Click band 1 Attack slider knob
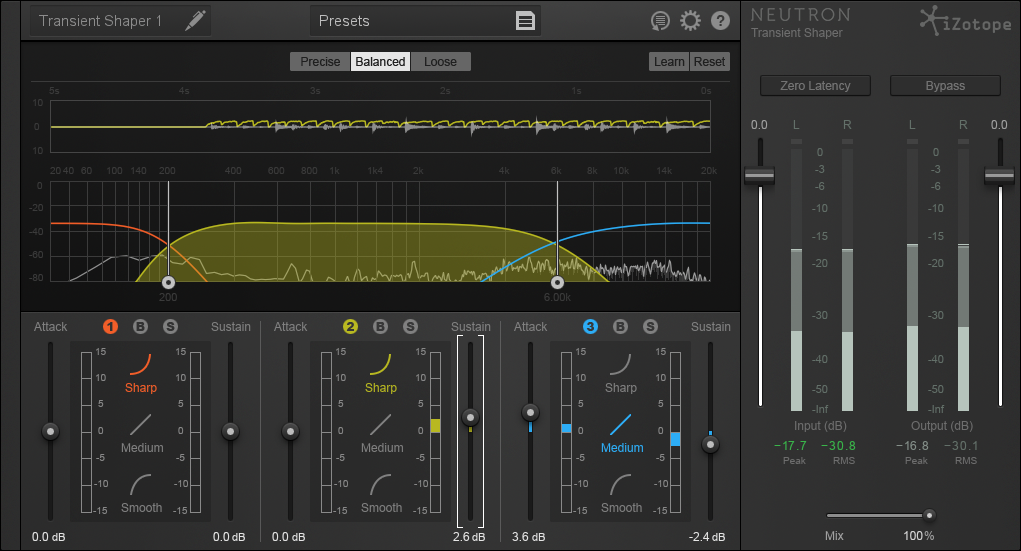This screenshot has height=551, width=1021. point(50,431)
